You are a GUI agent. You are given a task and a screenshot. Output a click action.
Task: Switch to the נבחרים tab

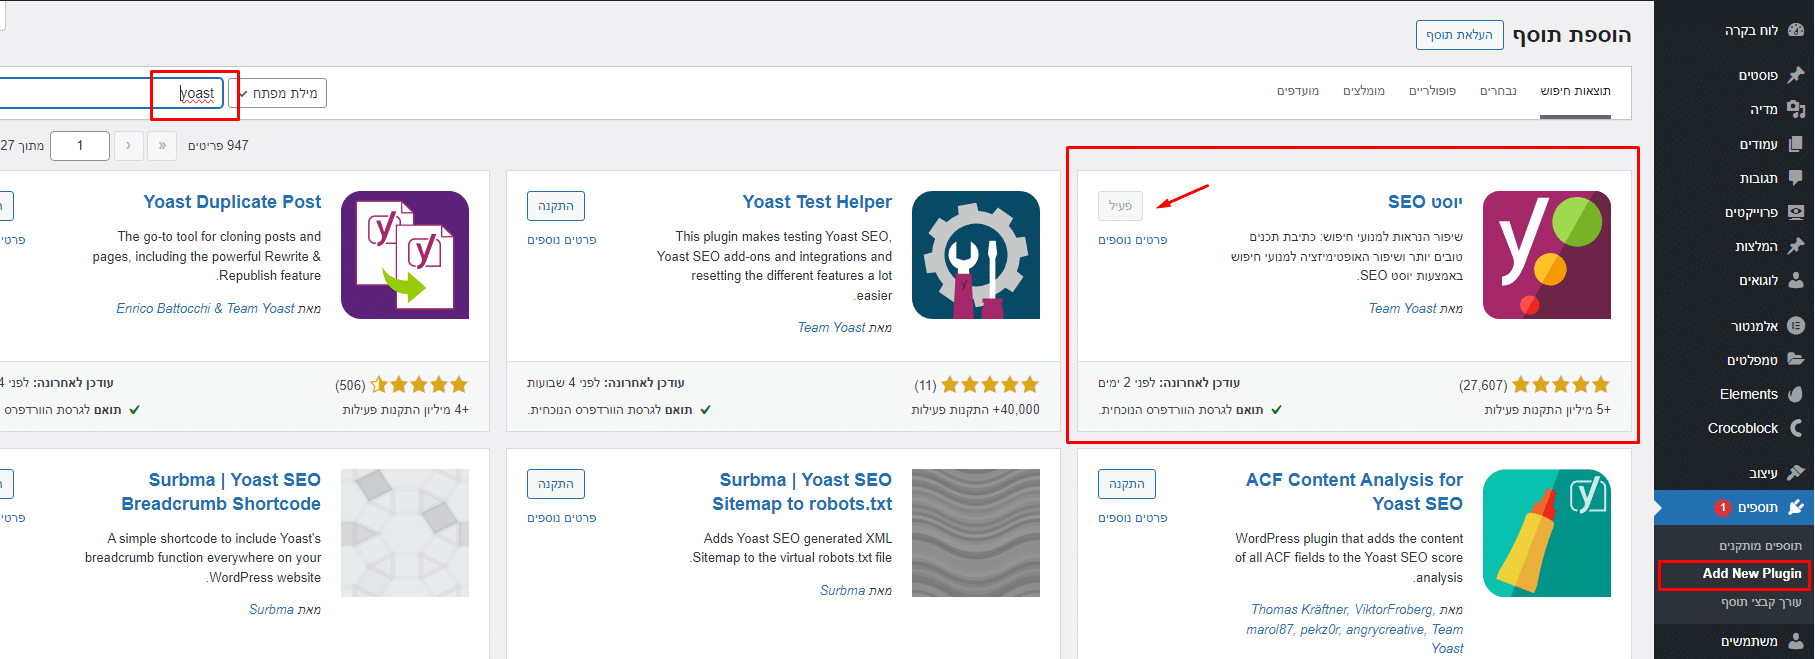[x=1498, y=91]
